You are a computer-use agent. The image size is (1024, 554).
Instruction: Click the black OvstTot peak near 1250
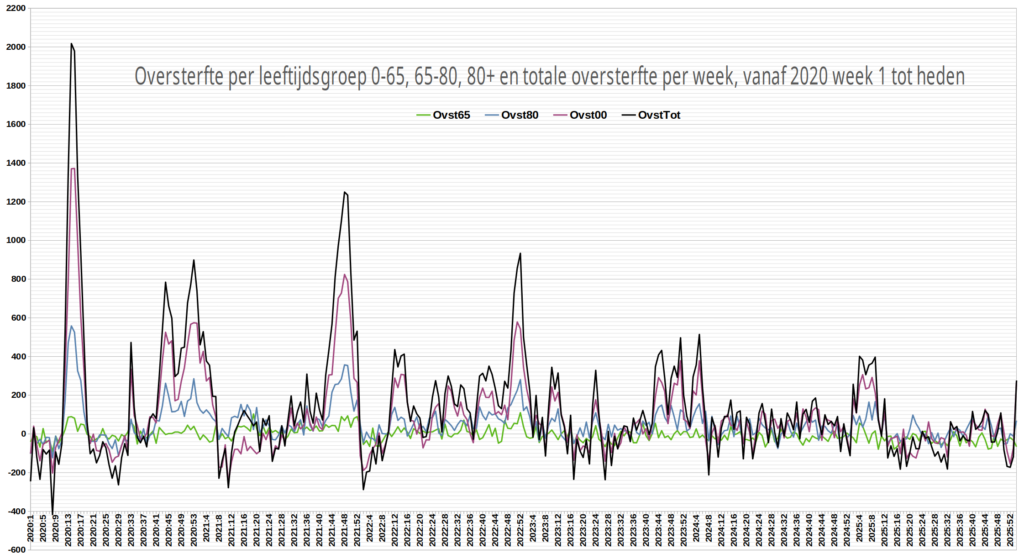(x=345, y=192)
